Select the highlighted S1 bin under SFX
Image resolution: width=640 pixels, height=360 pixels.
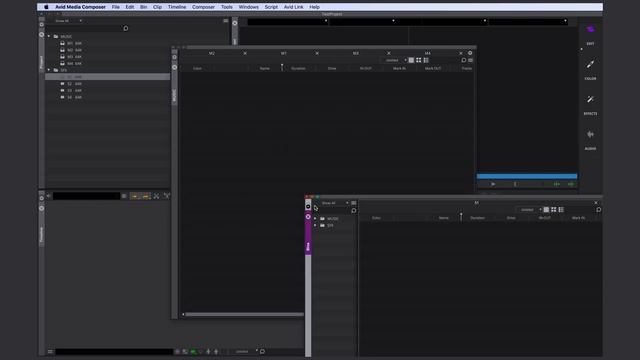pyautogui.click(x=108, y=77)
